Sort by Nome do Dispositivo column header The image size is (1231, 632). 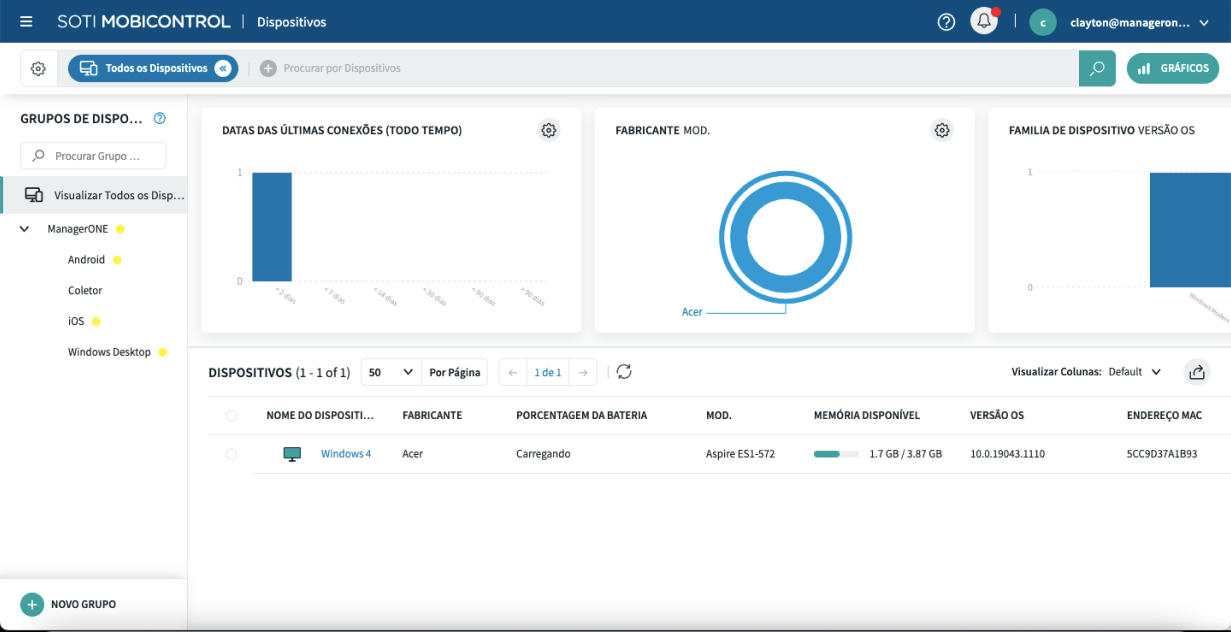[x=320, y=415]
